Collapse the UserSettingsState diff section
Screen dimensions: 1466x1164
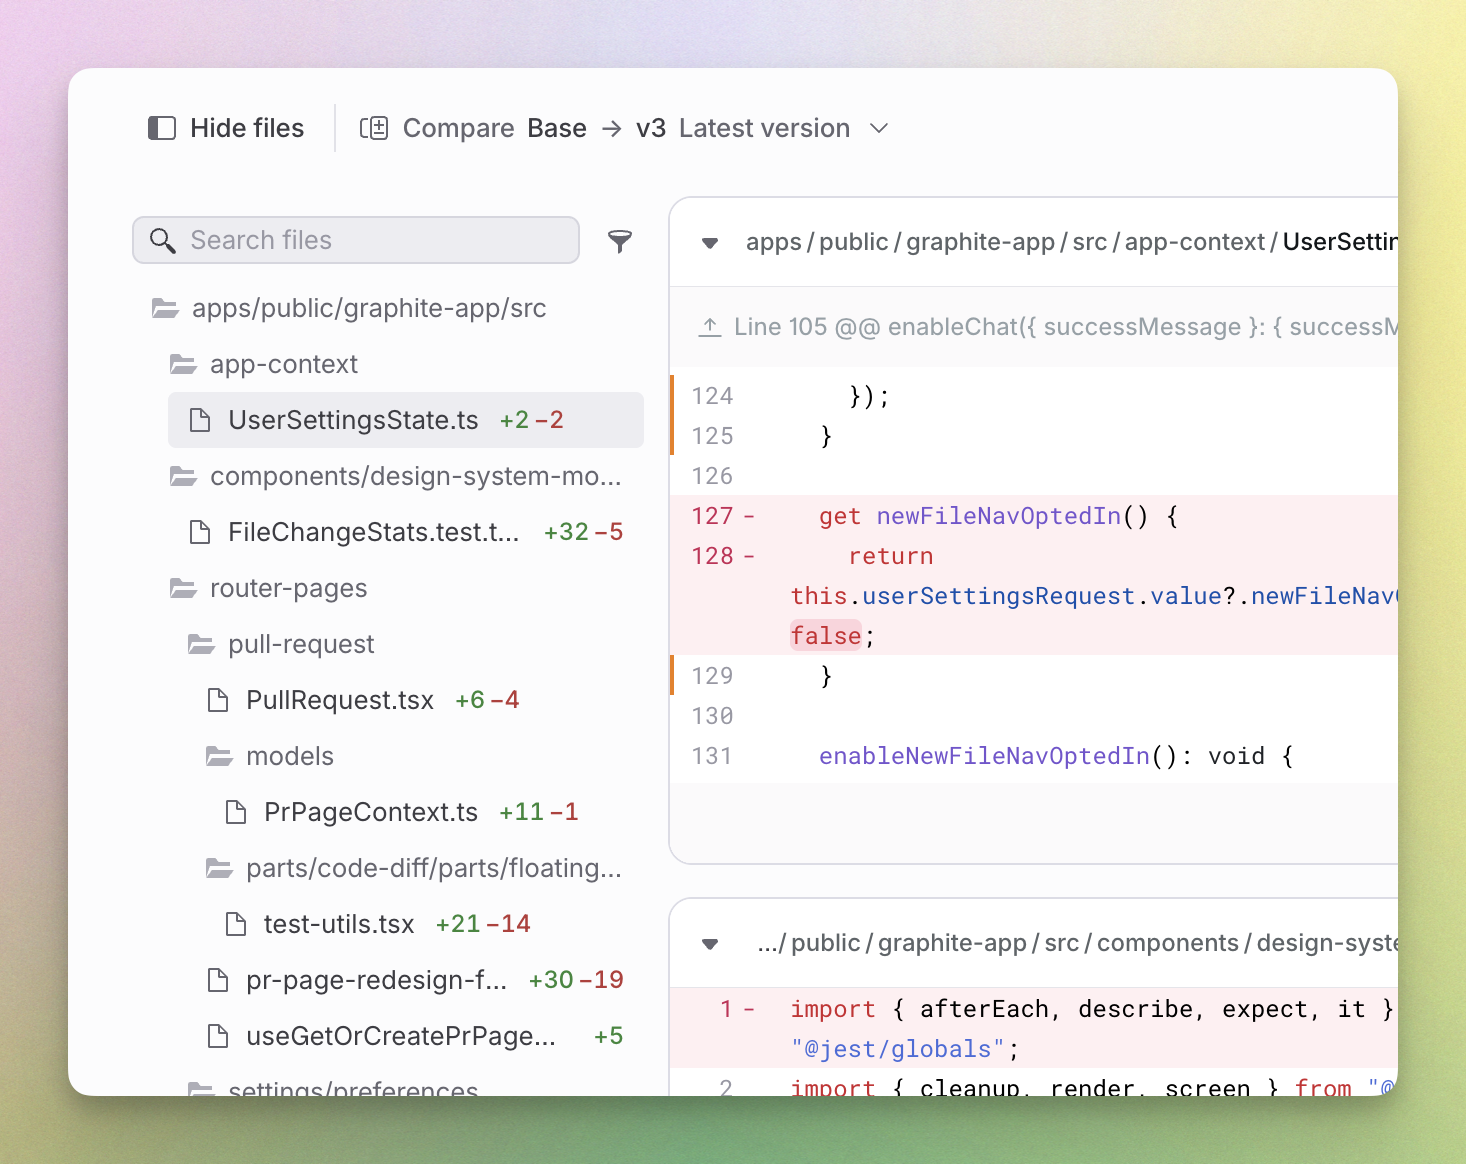click(x=709, y=243)
